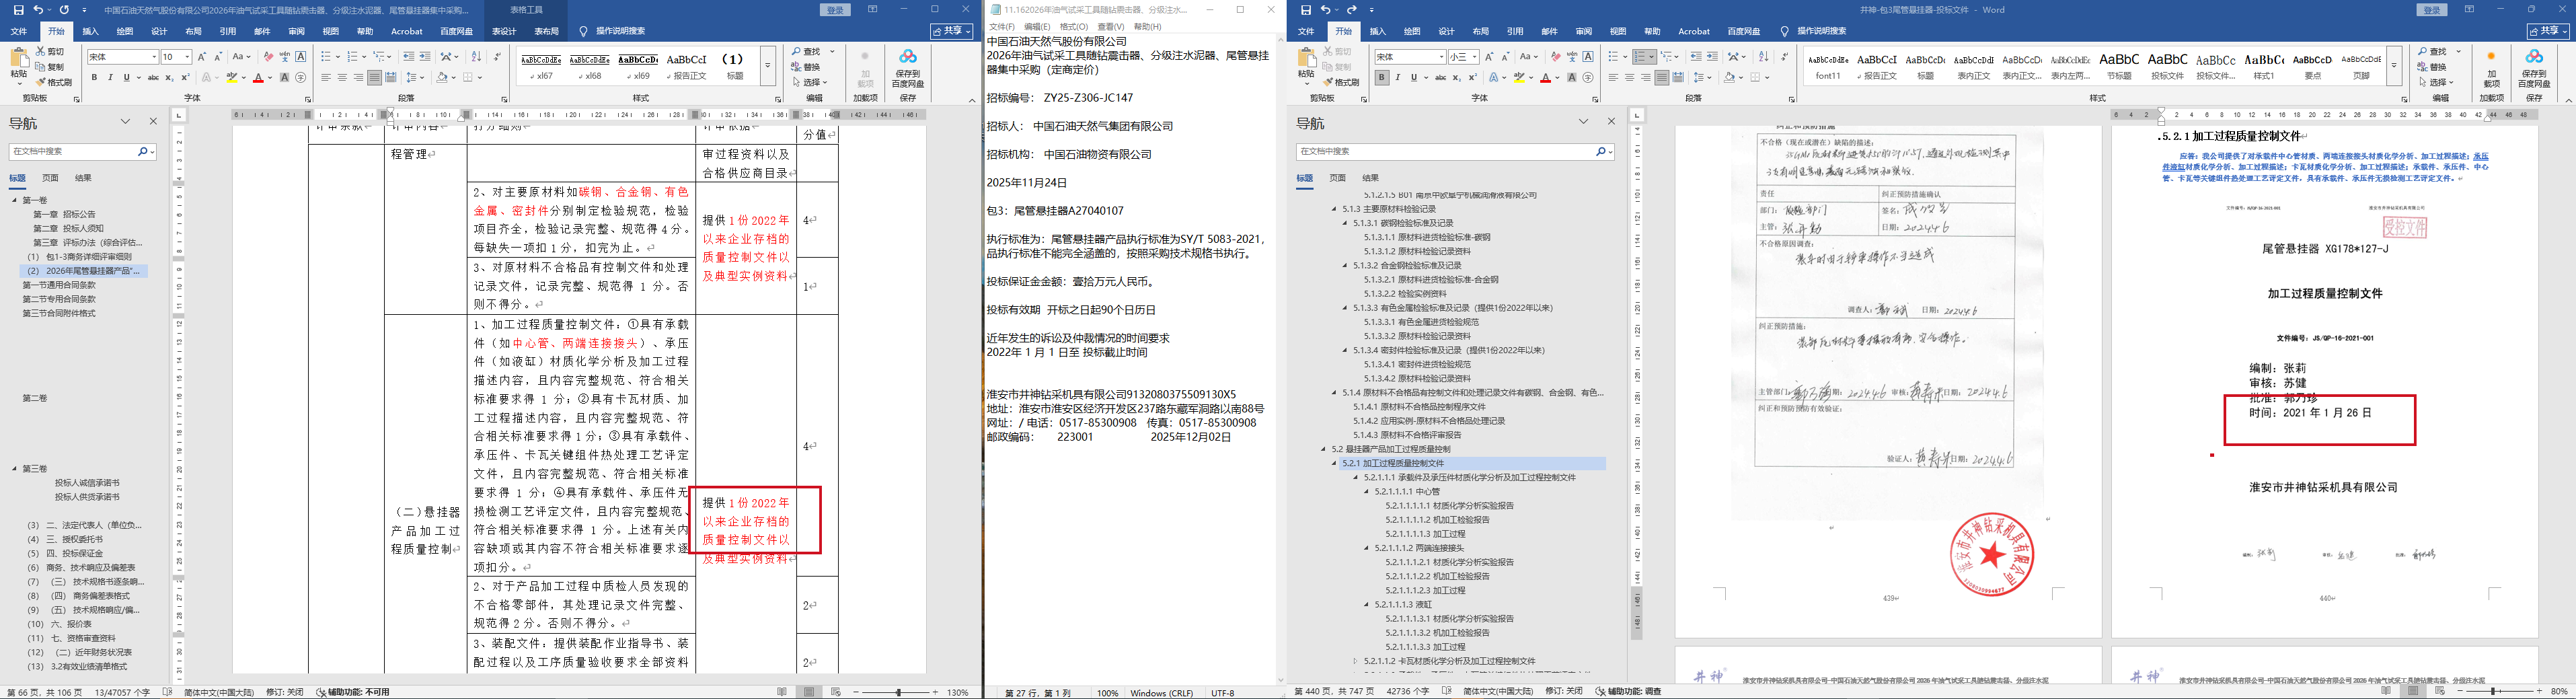Click 保存到百度网盘 in 井神 Word ribbon
Screen dimensions: 2576x699
coord(2534,67)
